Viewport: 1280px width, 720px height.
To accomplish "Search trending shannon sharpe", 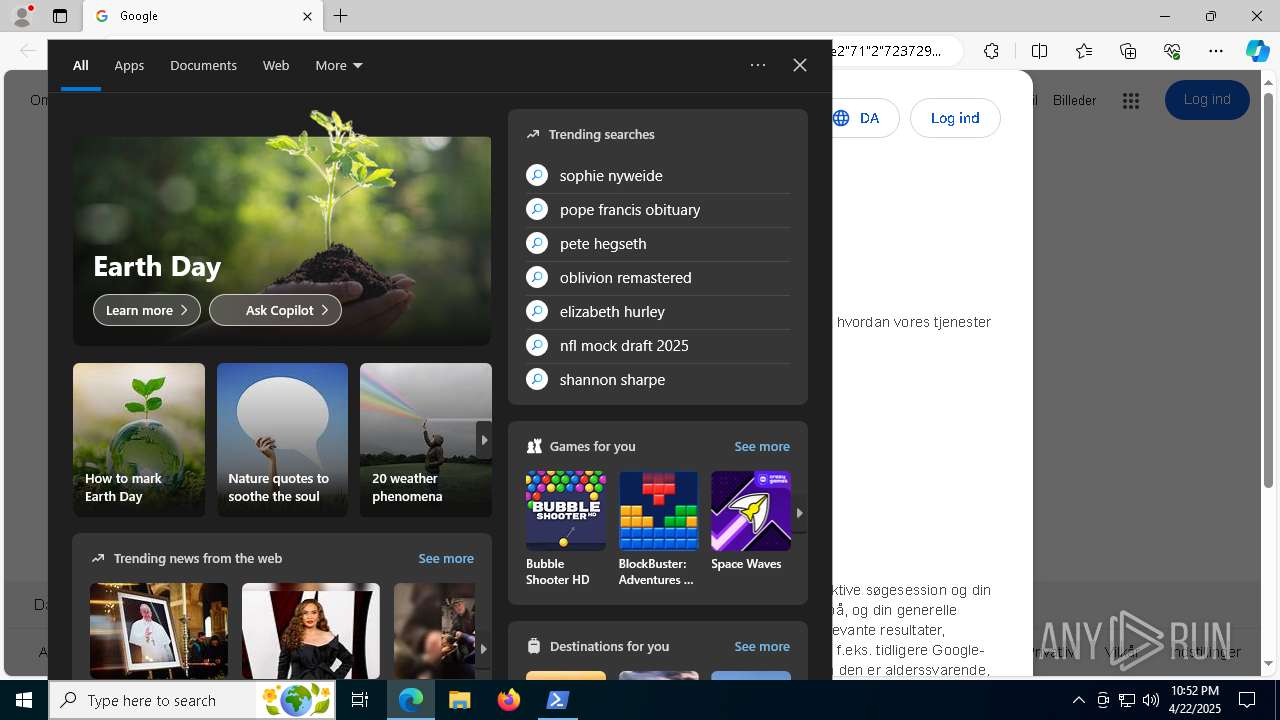I will [658, 379].
